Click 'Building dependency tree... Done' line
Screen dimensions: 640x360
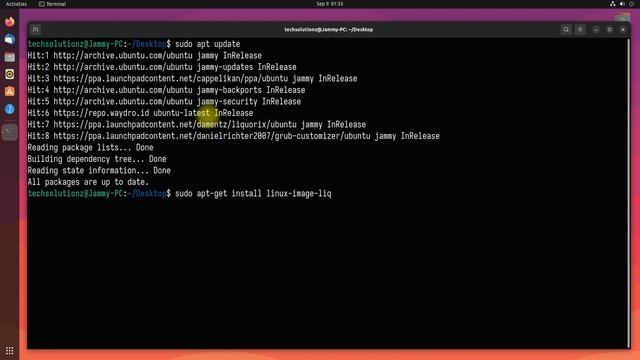point(97,159)
